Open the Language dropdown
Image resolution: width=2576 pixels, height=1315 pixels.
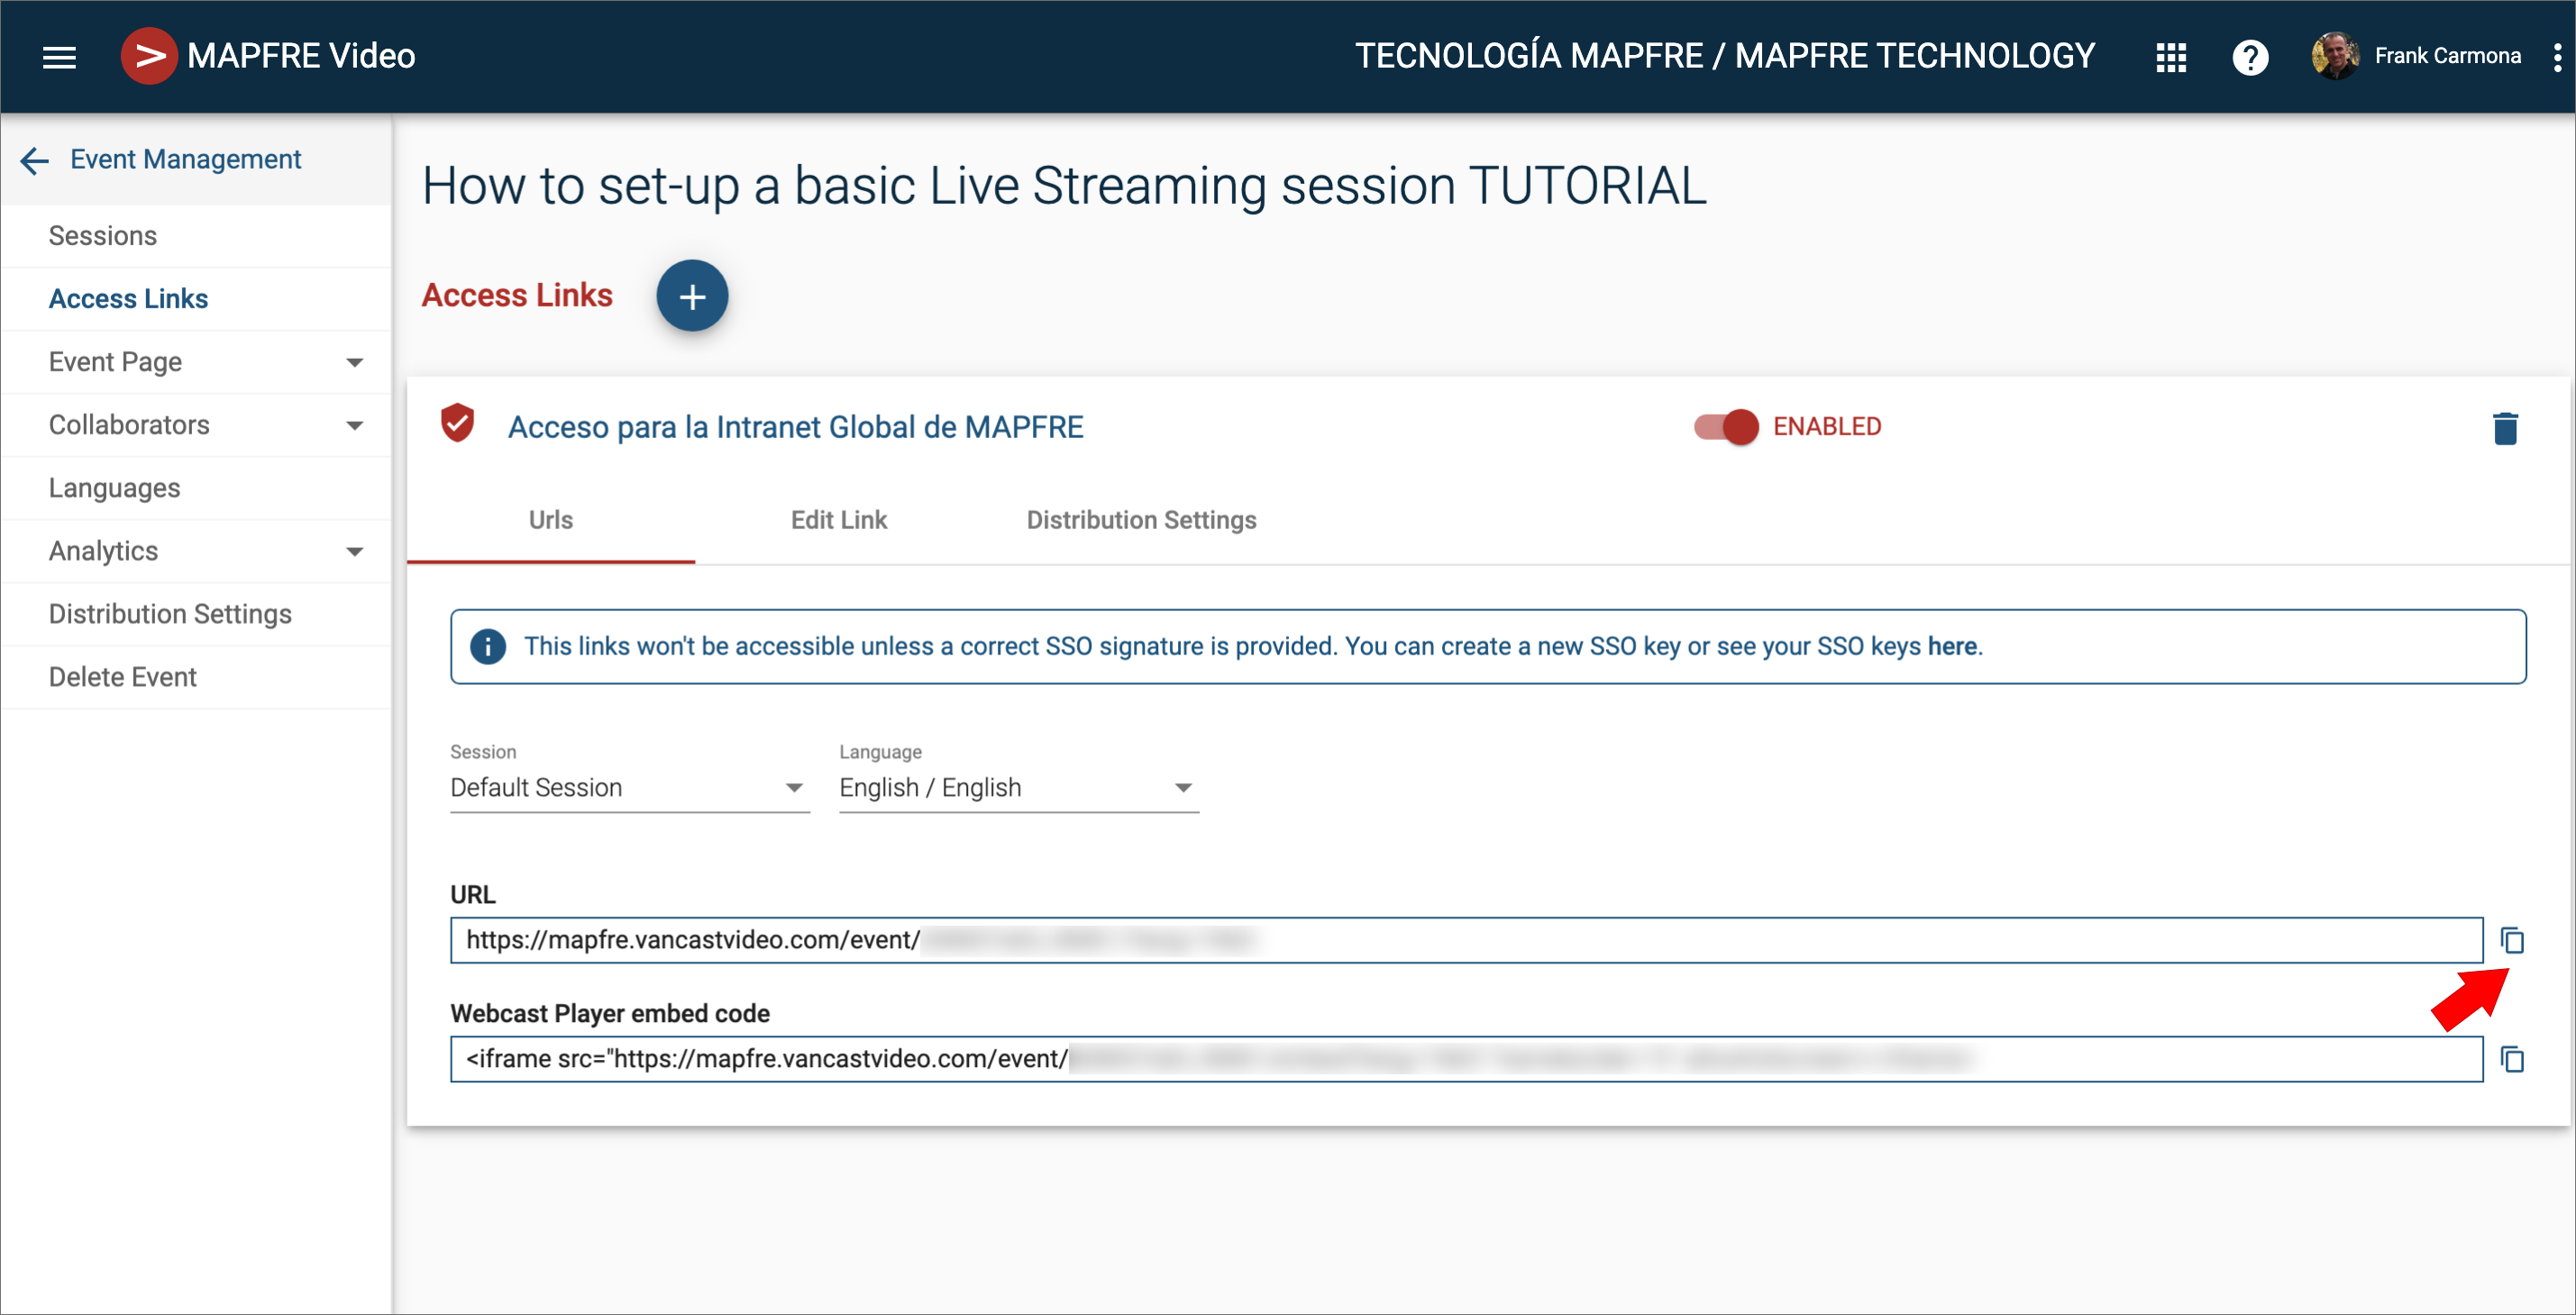[1018, 788]
